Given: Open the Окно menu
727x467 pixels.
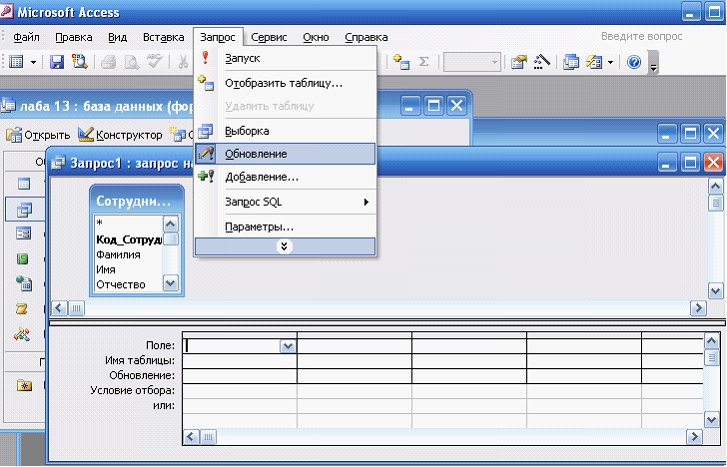Looking at the screenshot, I should click(316, 37).
